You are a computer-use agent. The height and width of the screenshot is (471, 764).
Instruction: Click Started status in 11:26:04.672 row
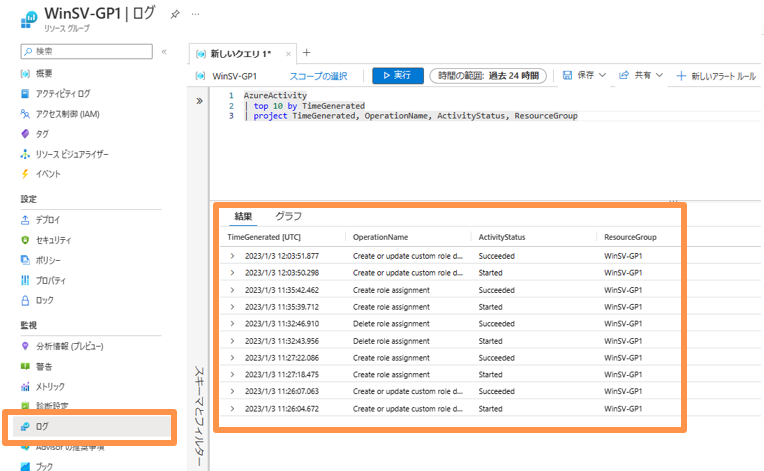pyautogui.click(x=490, y=409)
